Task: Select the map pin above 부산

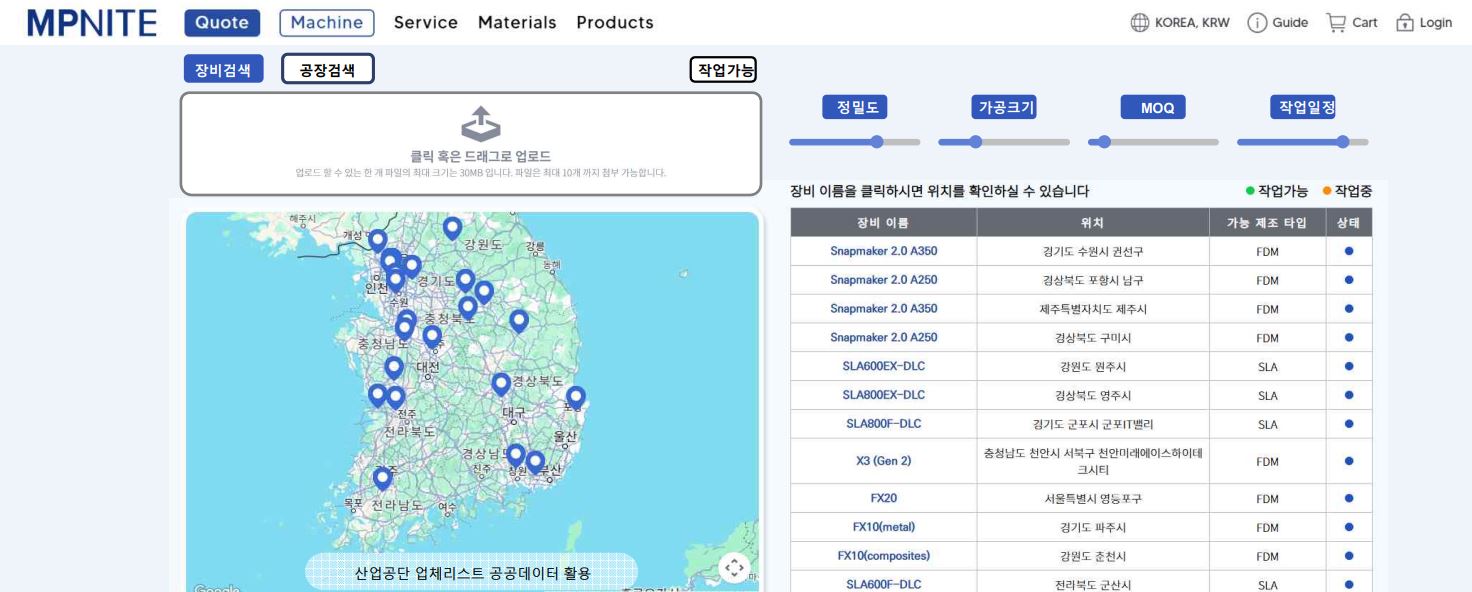Action: (535, 463)
